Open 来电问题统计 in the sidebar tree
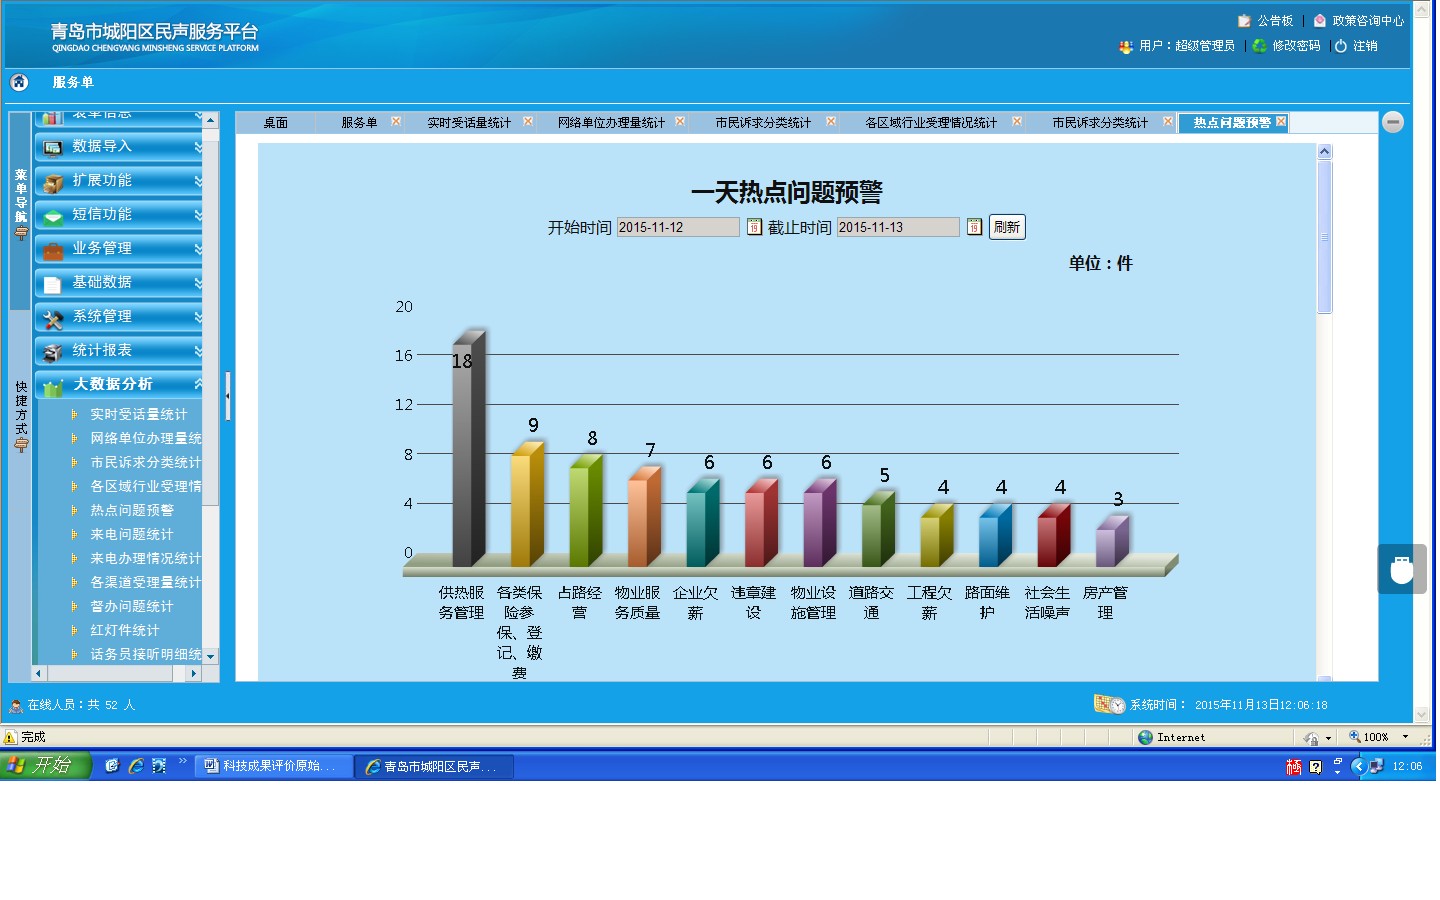1440x900 pixels. [131, 535]
